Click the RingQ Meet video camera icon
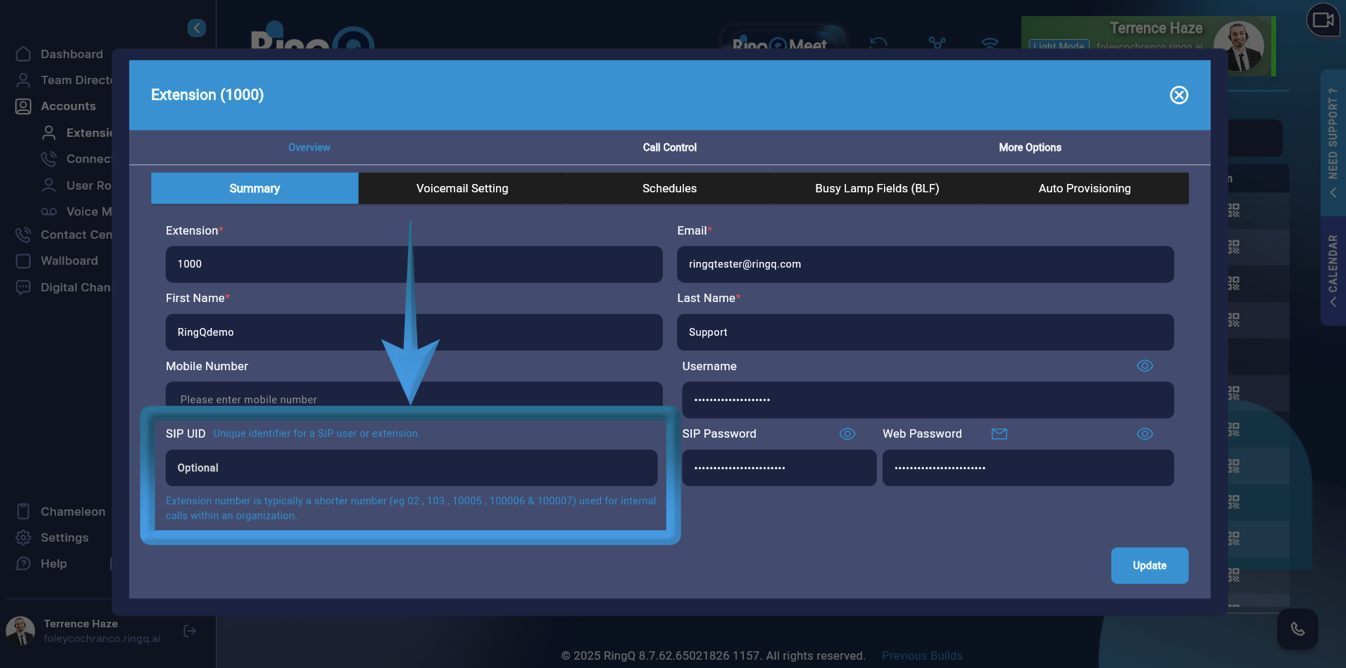The width and height of the screenshot is (1346, 668). [x=1322, y=20]
